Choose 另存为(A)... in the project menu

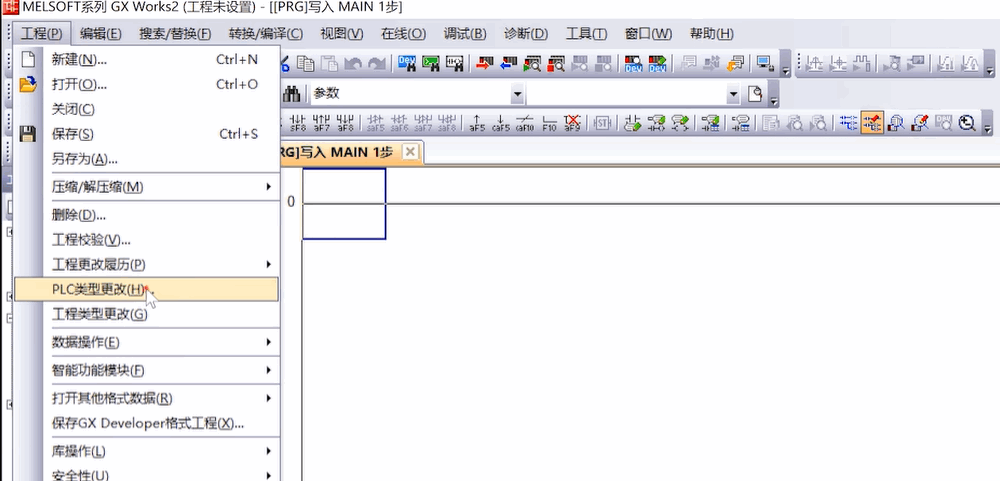(x=147, y=159)
